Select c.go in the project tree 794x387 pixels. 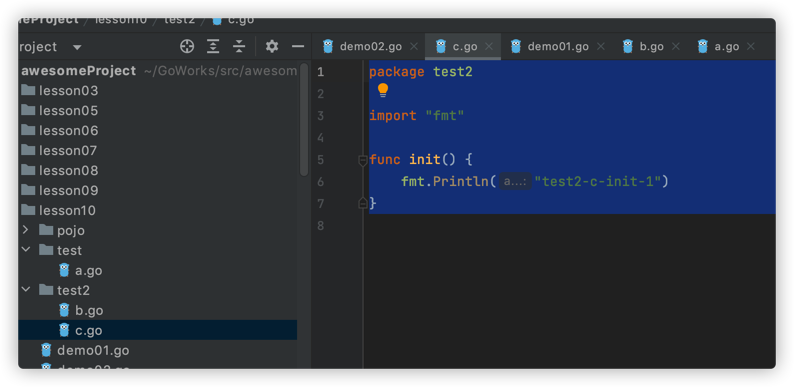[x=157, y=330]
